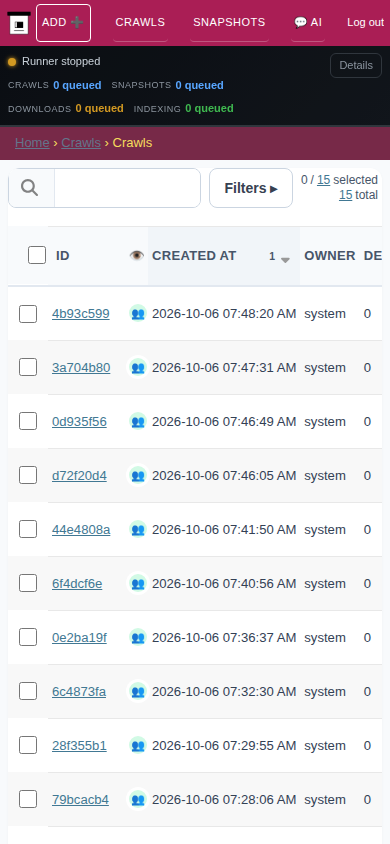The height and width of the screenshot is (844, 390).
Task: Click owner system in row 6c4873fa
Action: click(x=325, y=692)
